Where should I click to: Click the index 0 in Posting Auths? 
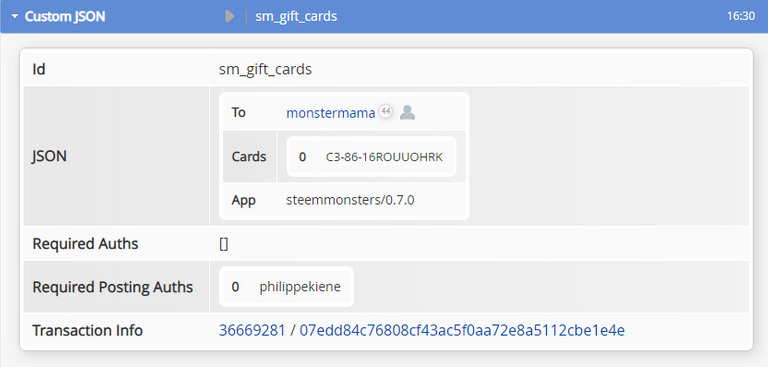pyautogui.click(x=235, y=287)
